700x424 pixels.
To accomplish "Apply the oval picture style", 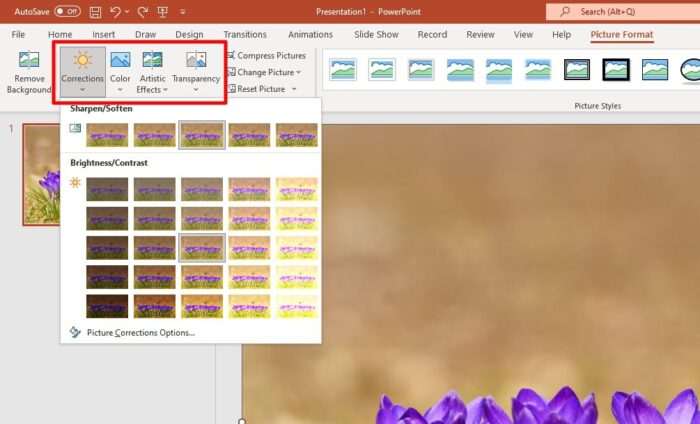I will coord(689,70).
